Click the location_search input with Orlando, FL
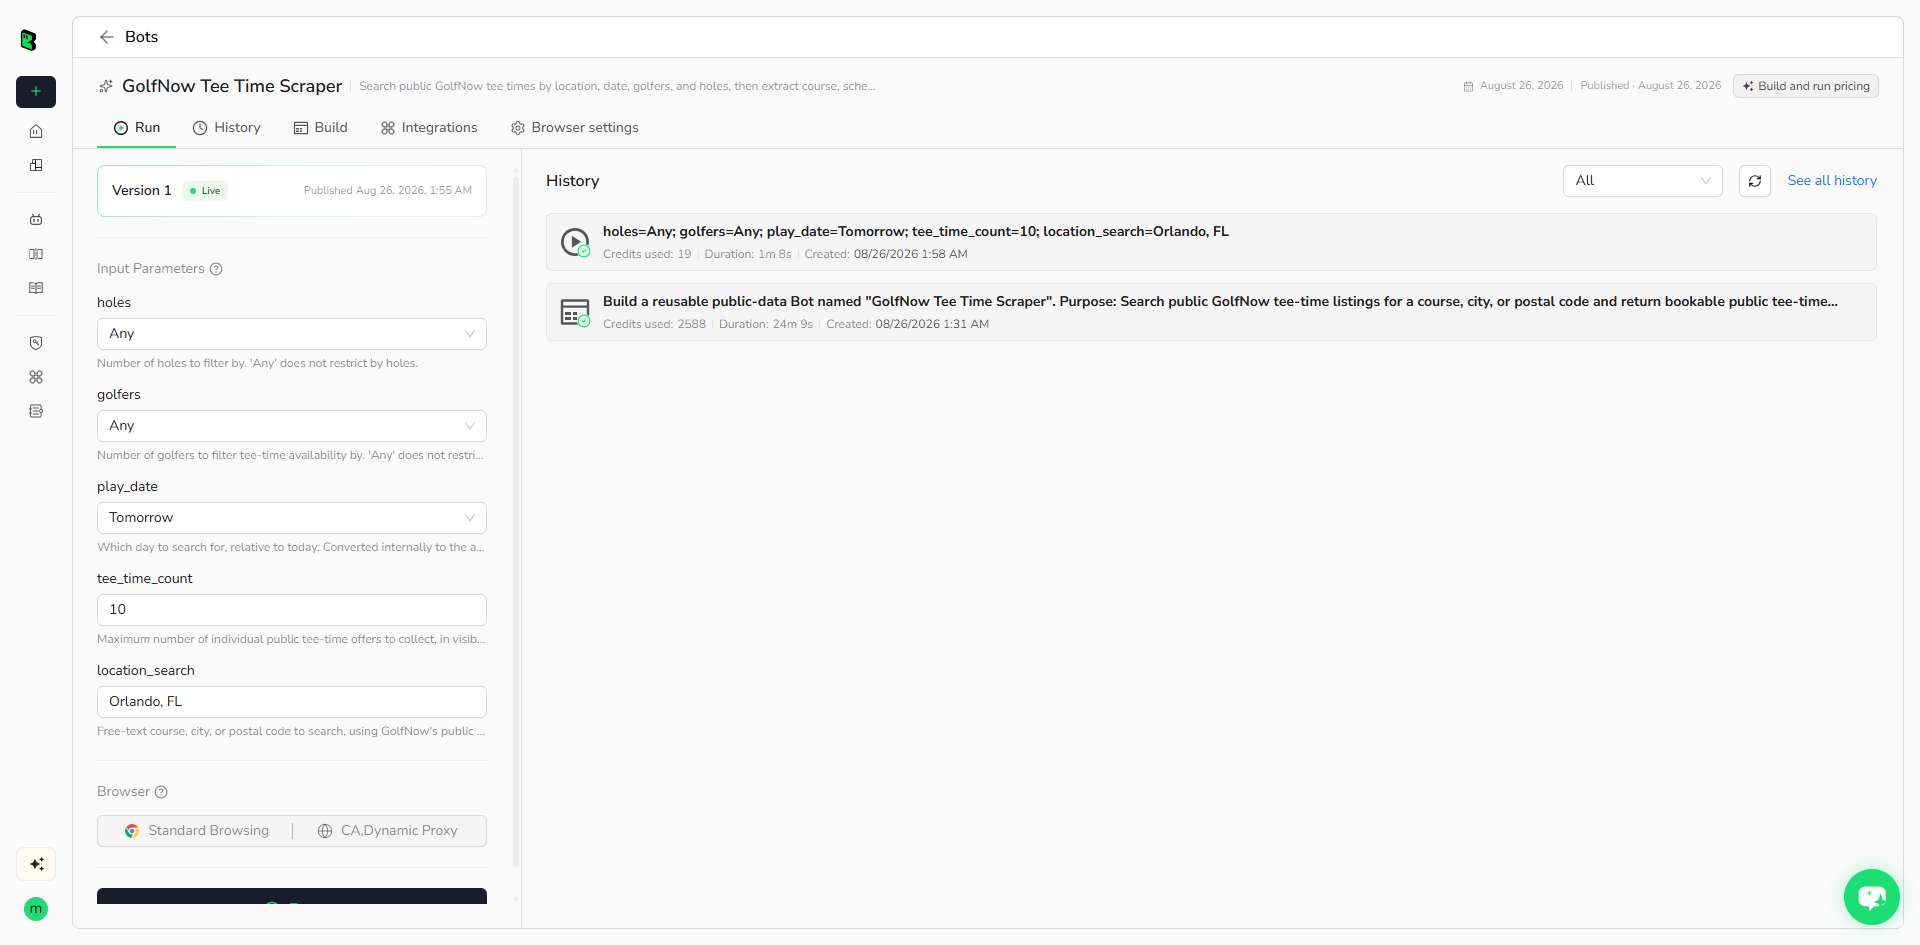The width and height of the screenshot is (1920, 945). 292,702
